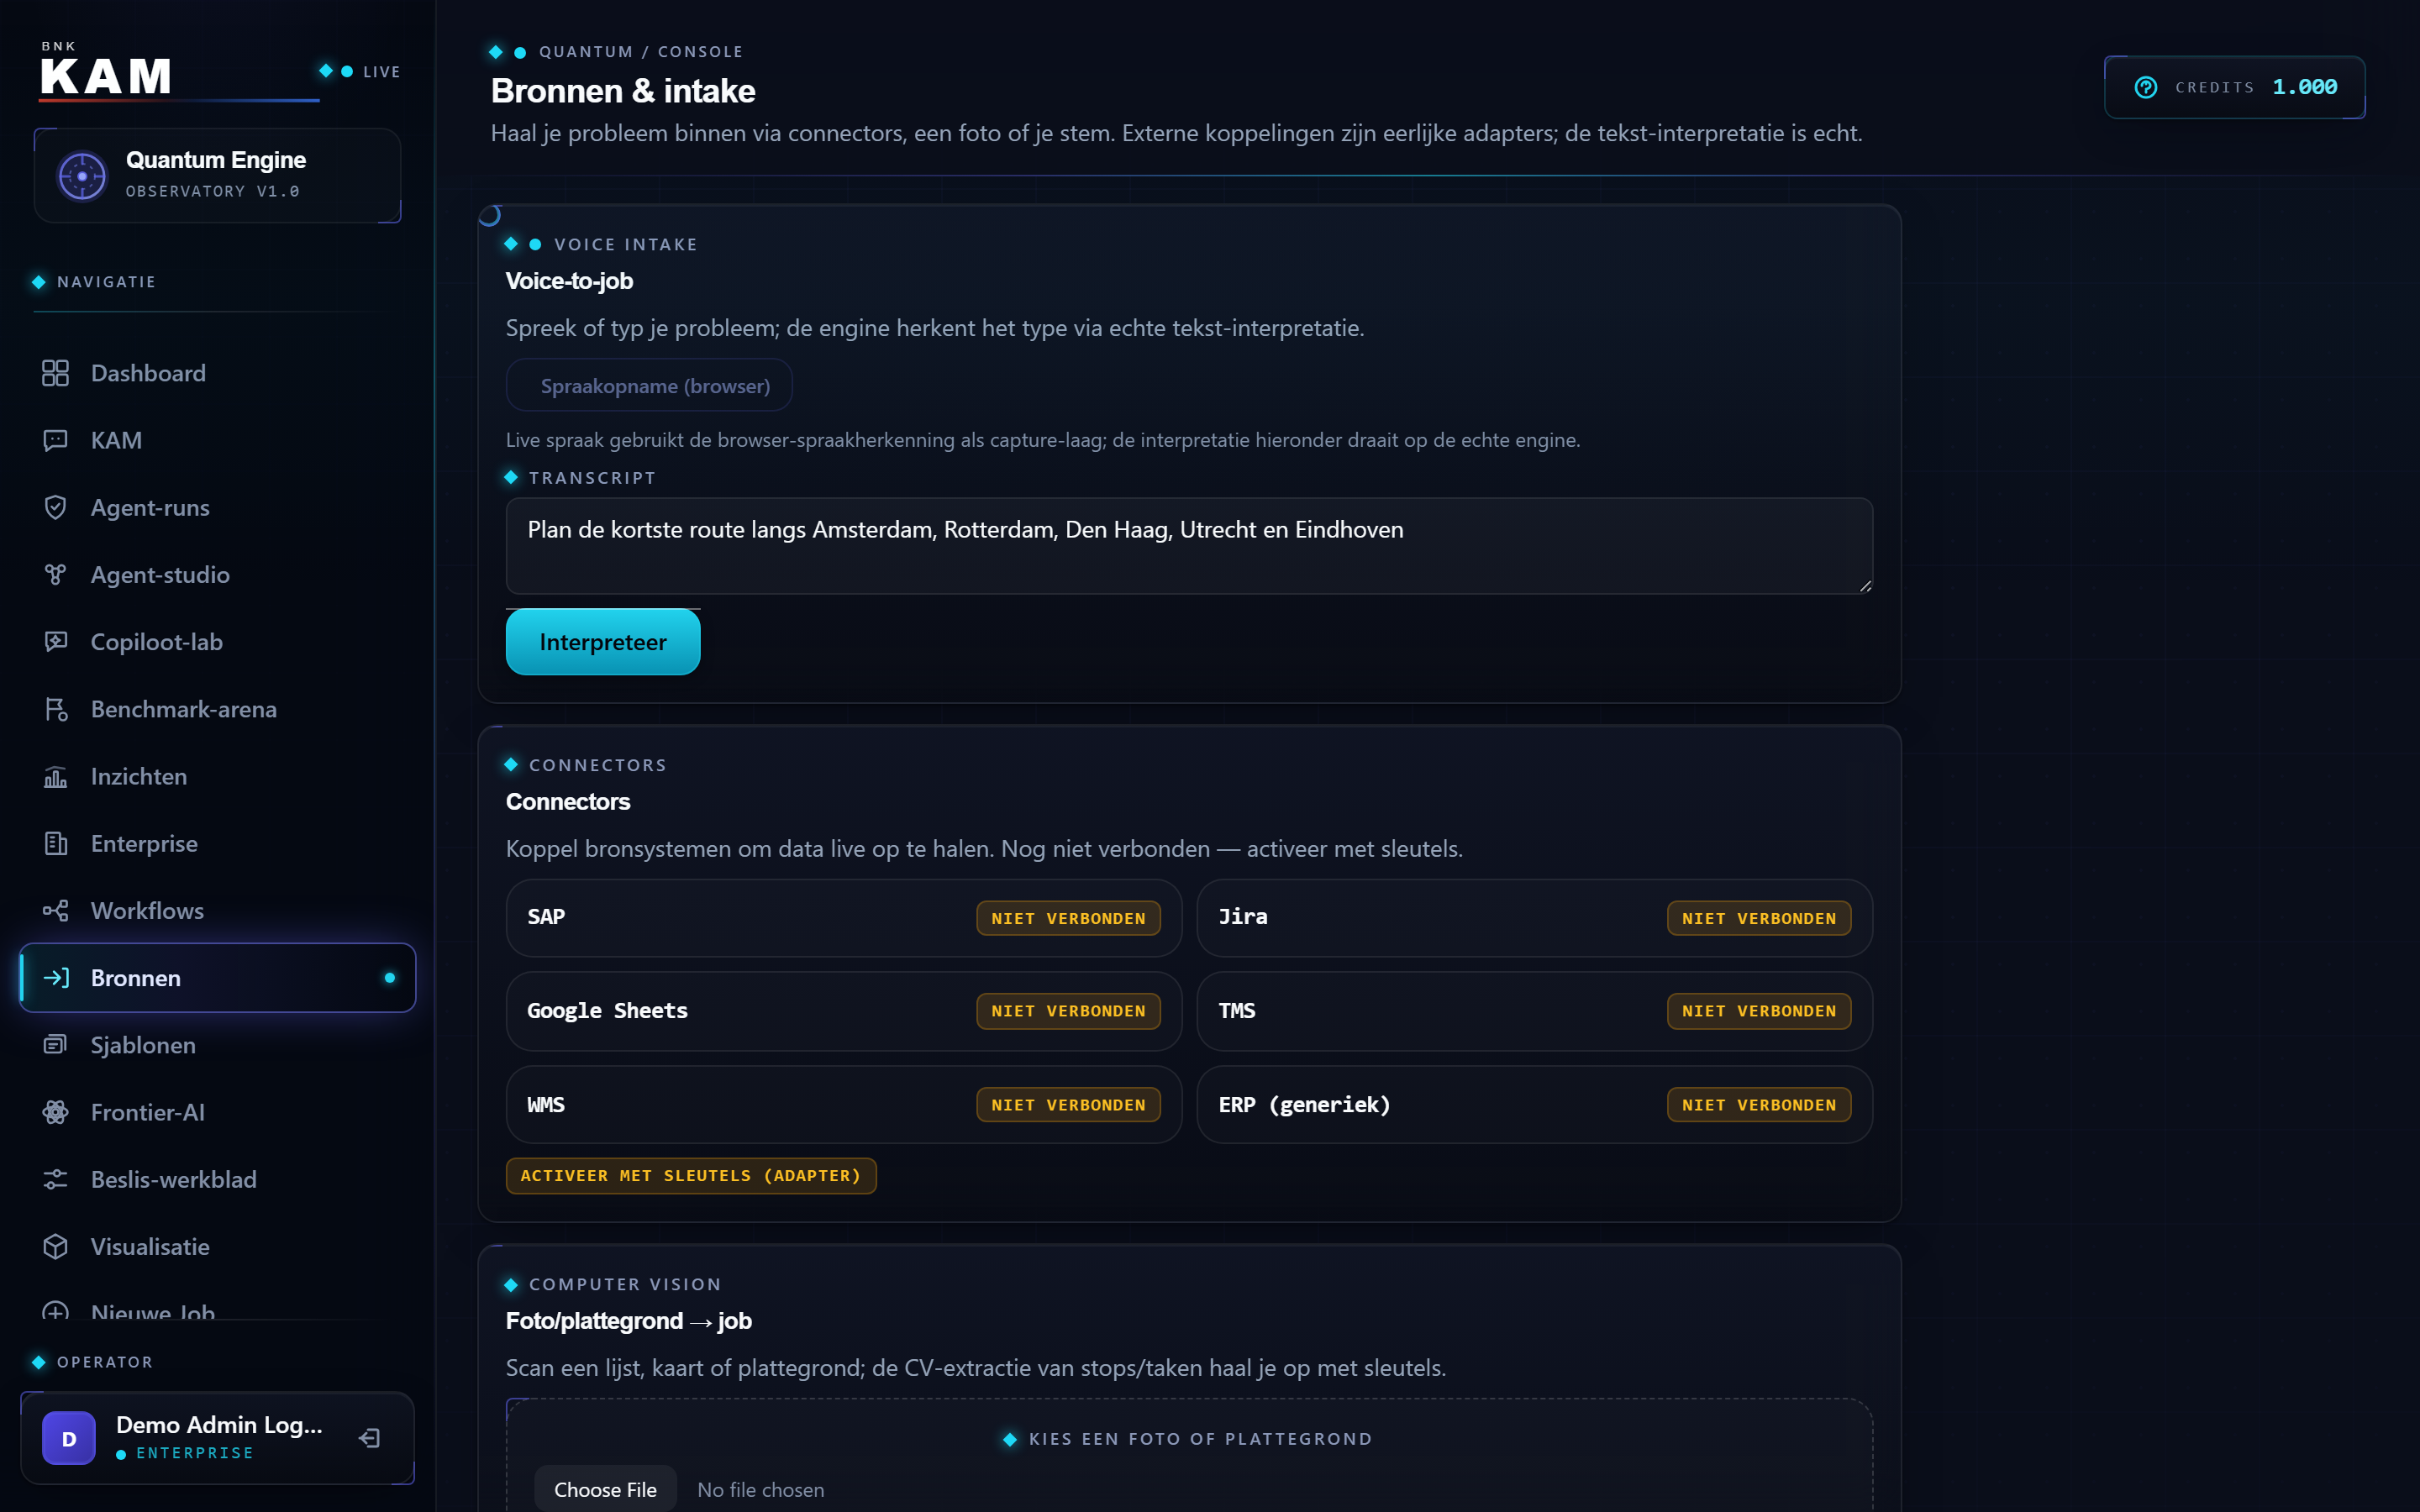This screenshot has width=2420, height=1512.
Task: Select the SAP connector card
Action: tap(844, 917)
